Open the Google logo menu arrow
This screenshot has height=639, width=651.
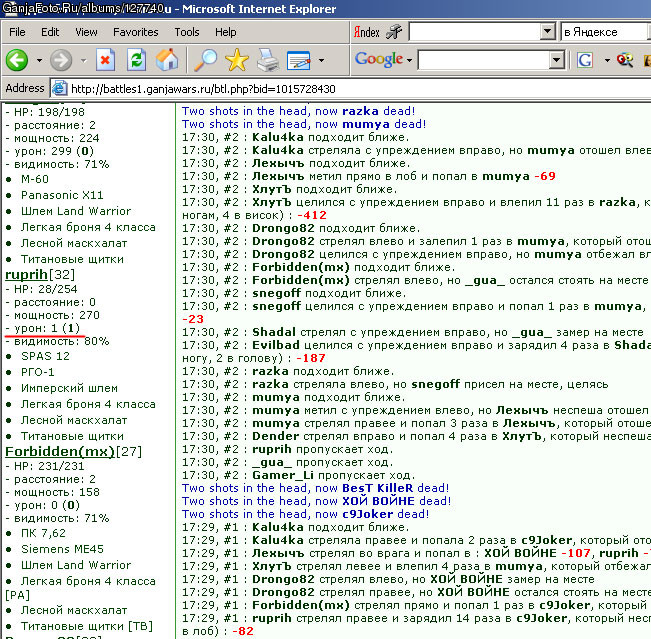tap(409, 61)
